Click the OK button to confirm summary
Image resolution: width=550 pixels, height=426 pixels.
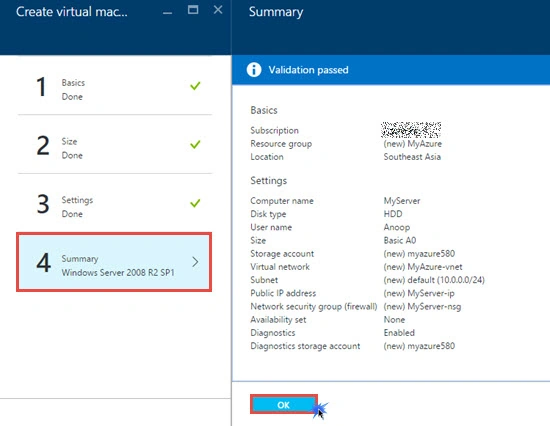(x=283, y=405)
